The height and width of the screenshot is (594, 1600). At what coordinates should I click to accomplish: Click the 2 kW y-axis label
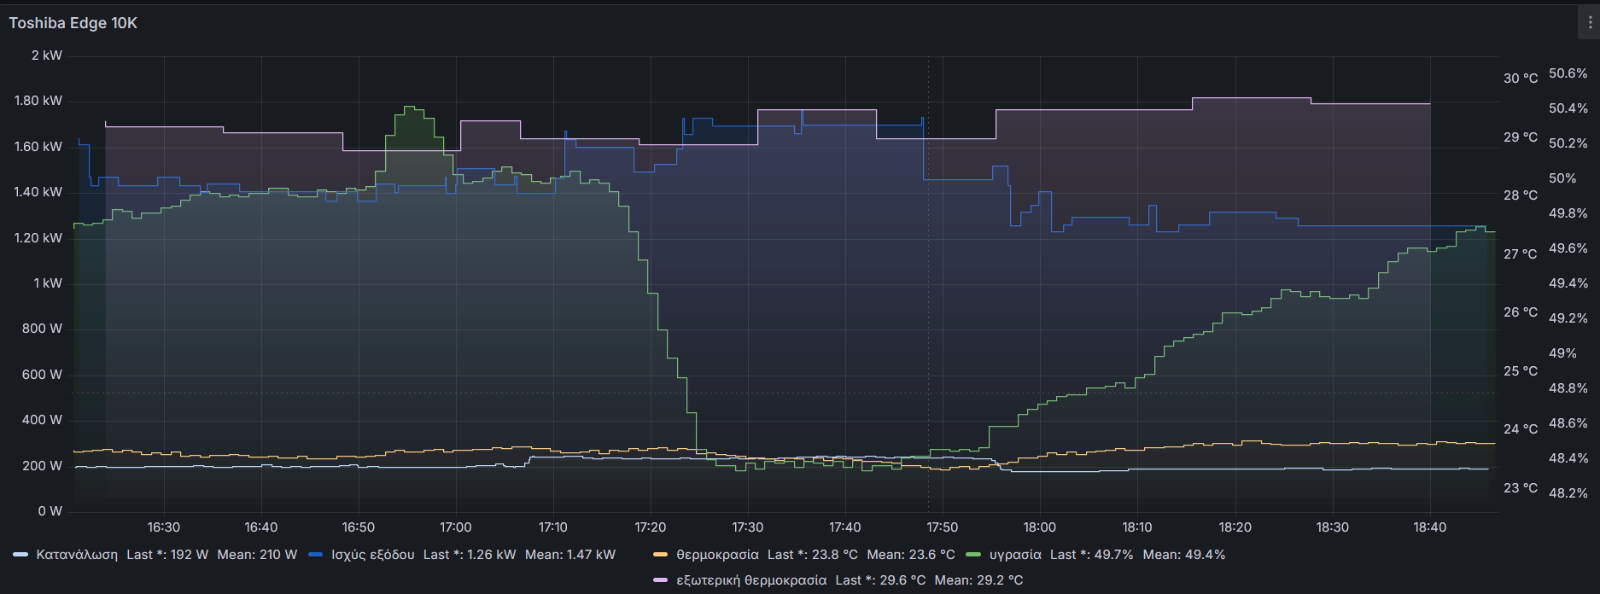point(46,55)
